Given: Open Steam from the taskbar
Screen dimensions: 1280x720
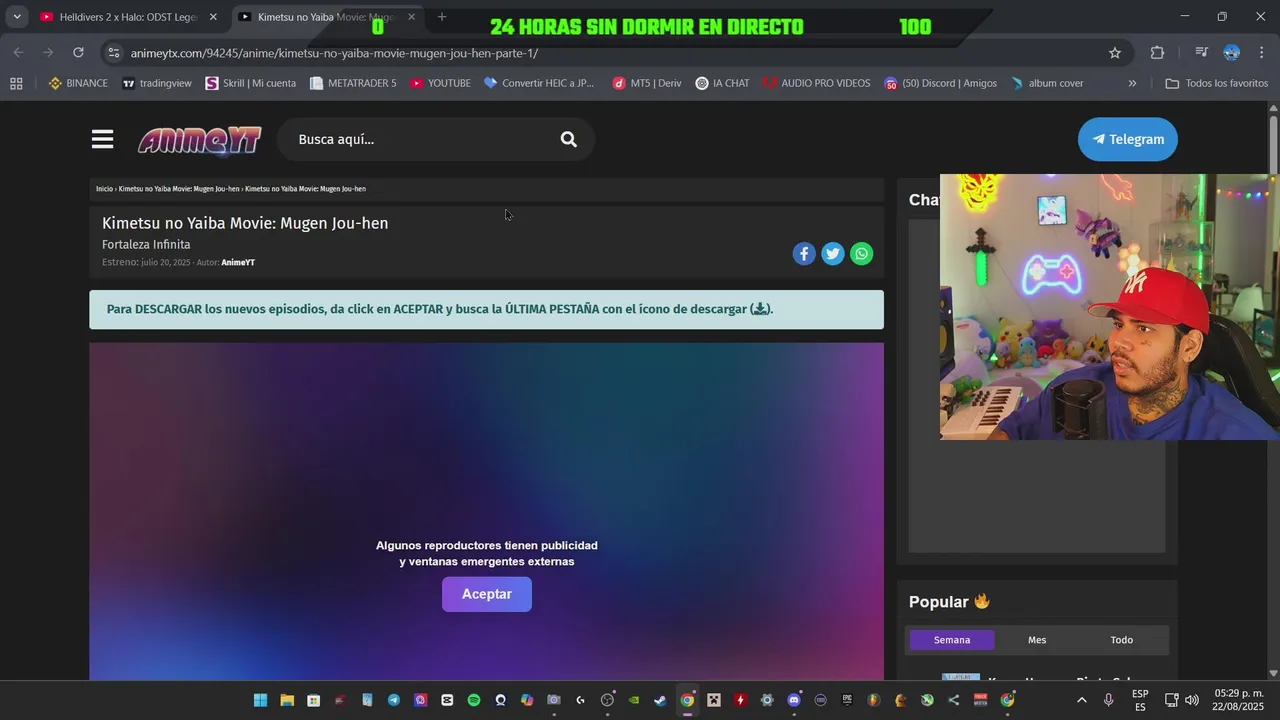Looking at the screenshot, I should (660, 700).
